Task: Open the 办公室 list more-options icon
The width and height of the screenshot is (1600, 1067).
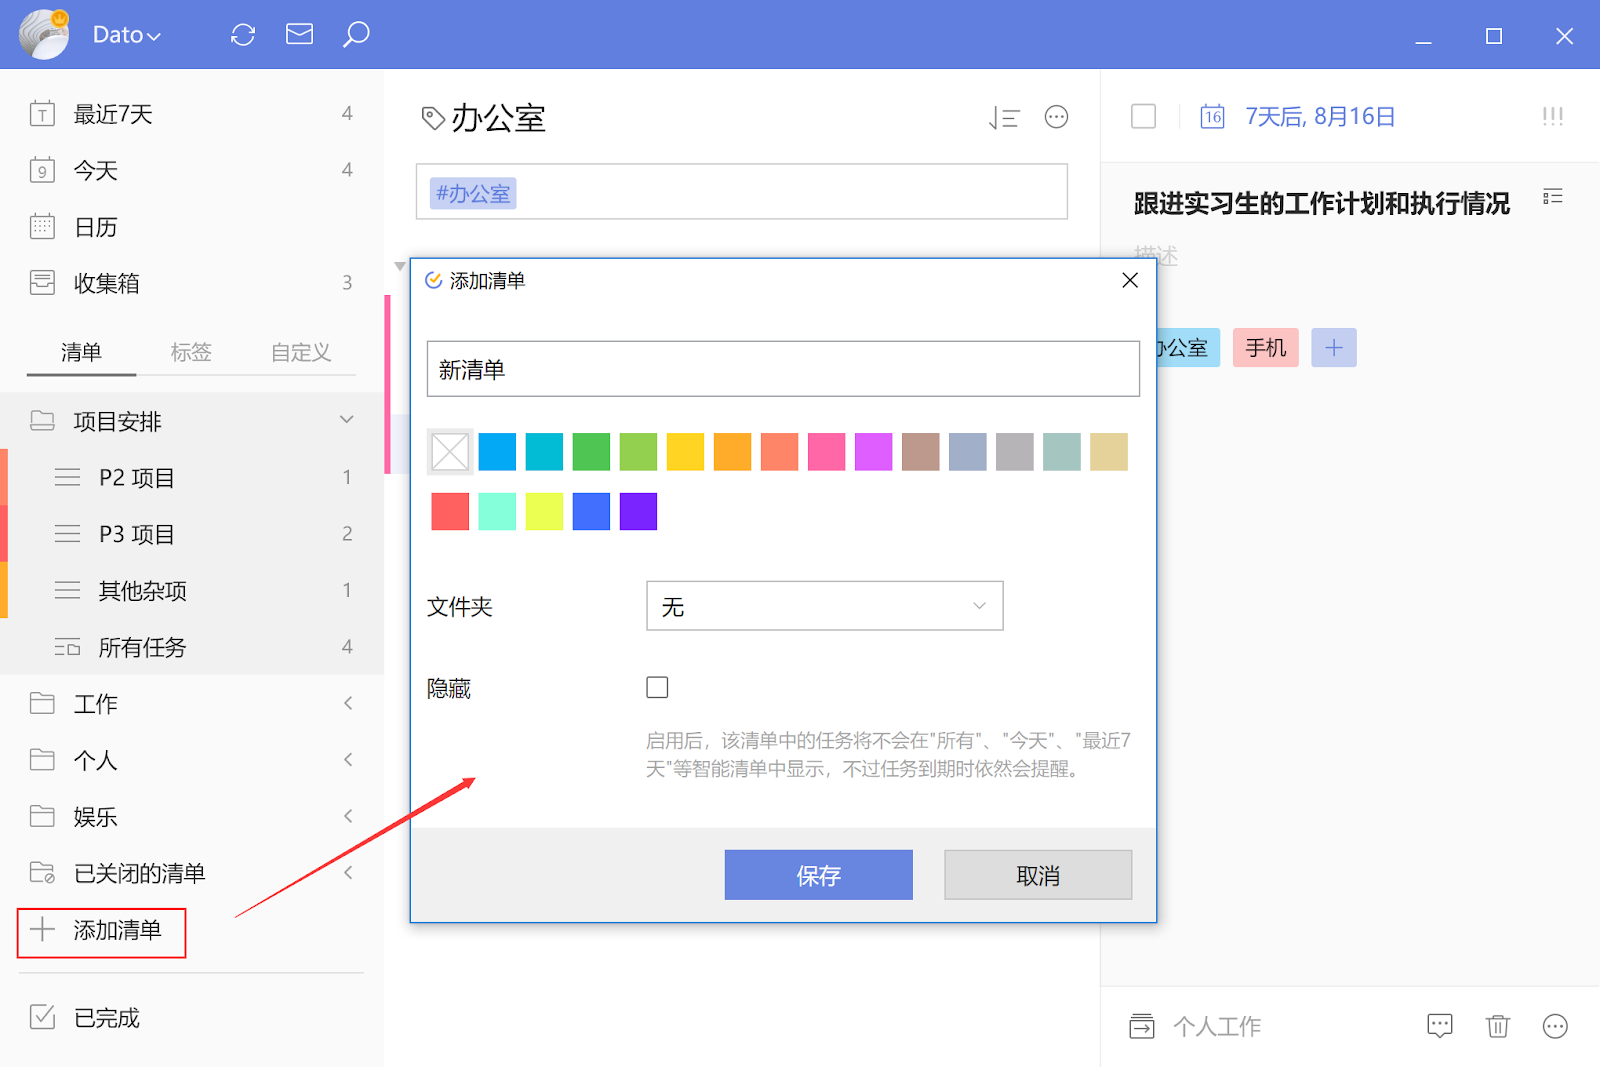Action: click(x=1056, y=117)
